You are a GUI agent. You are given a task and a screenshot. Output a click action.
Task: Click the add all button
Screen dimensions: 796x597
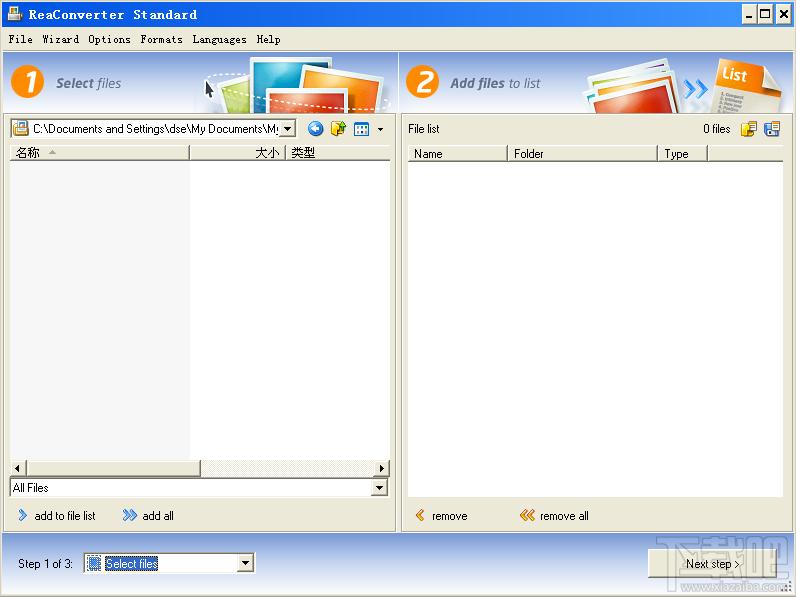pos(148,516)
